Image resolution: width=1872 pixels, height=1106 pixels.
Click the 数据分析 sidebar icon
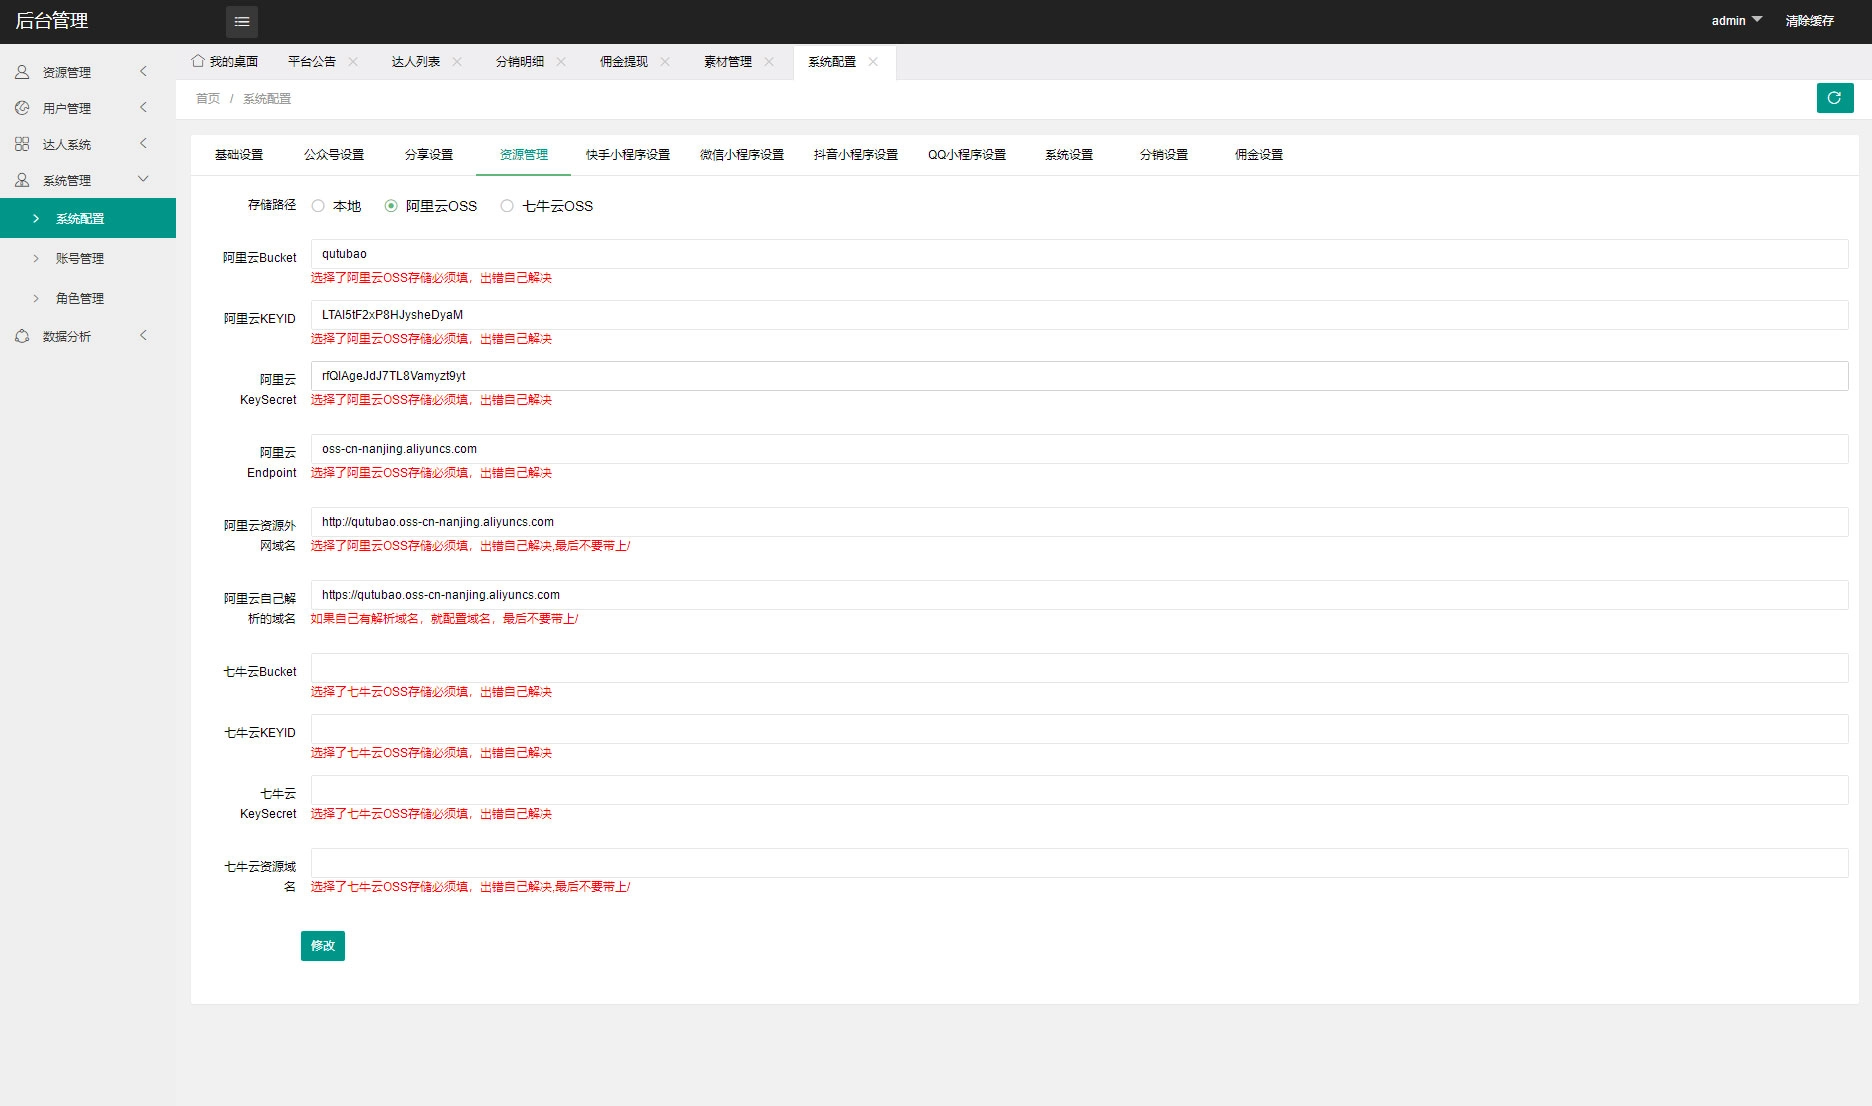coord(22,336)
